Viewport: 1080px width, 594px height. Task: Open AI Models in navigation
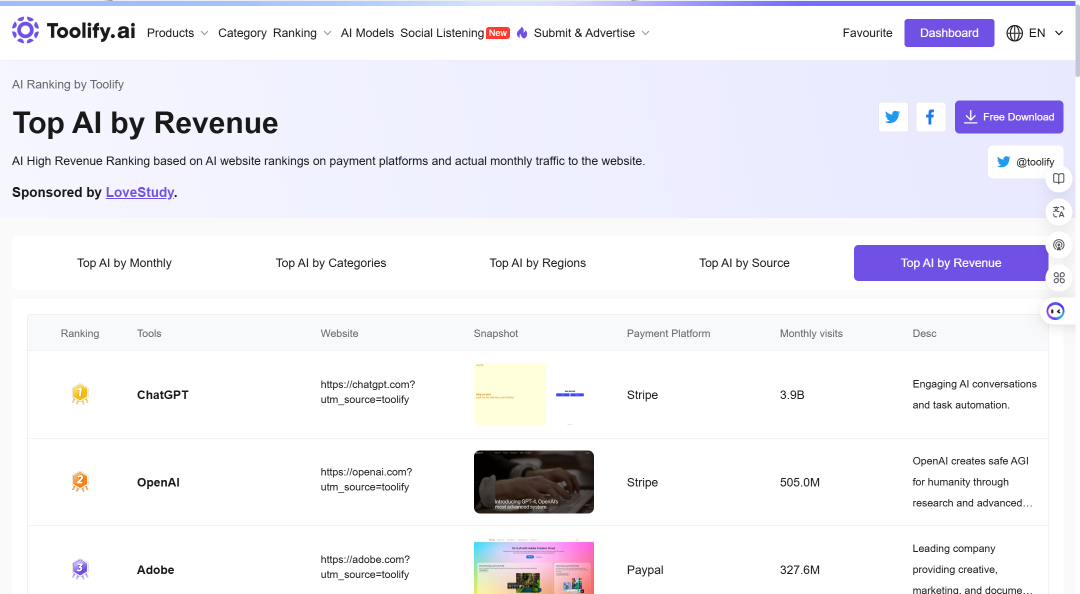tap(367, 33)
